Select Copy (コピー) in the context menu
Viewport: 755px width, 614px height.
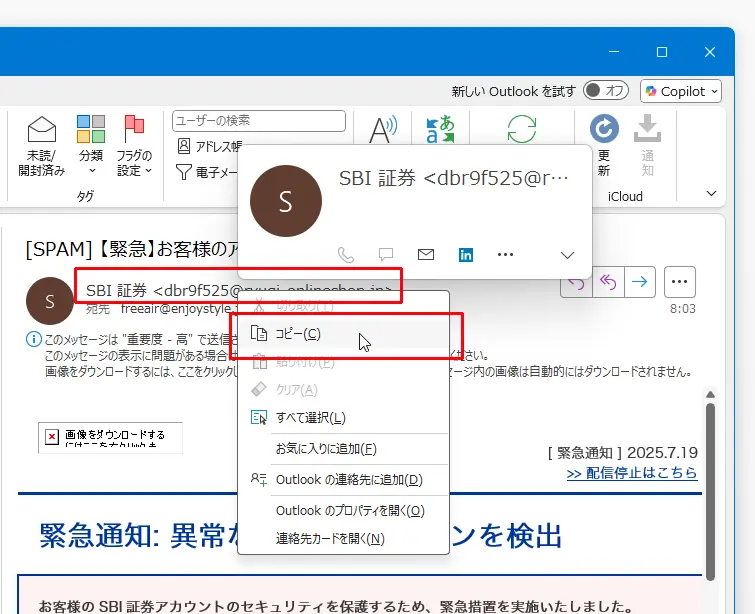[x=343, y=334]
